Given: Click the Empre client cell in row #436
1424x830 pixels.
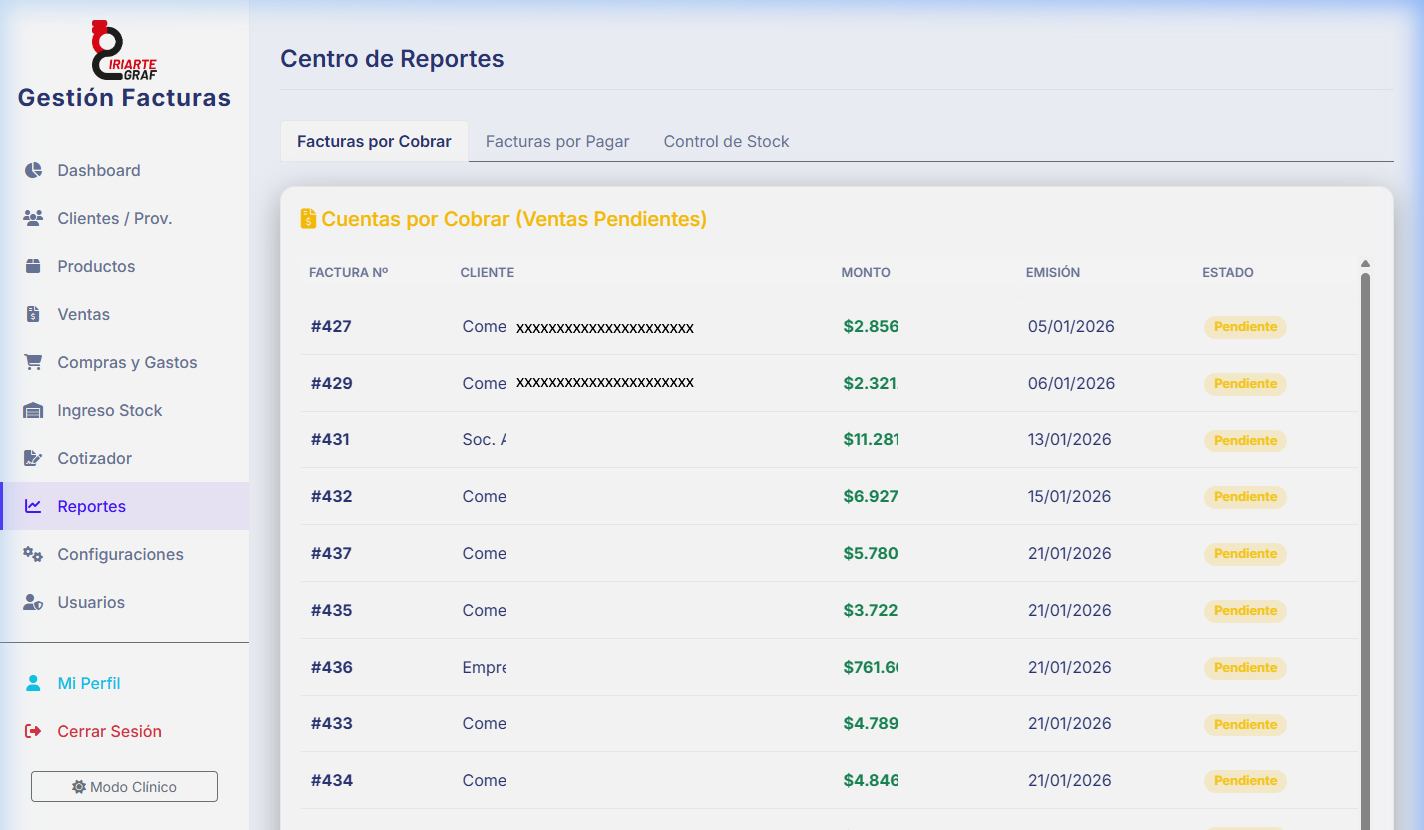Looking at the screenshot, I should coord(484,667).
